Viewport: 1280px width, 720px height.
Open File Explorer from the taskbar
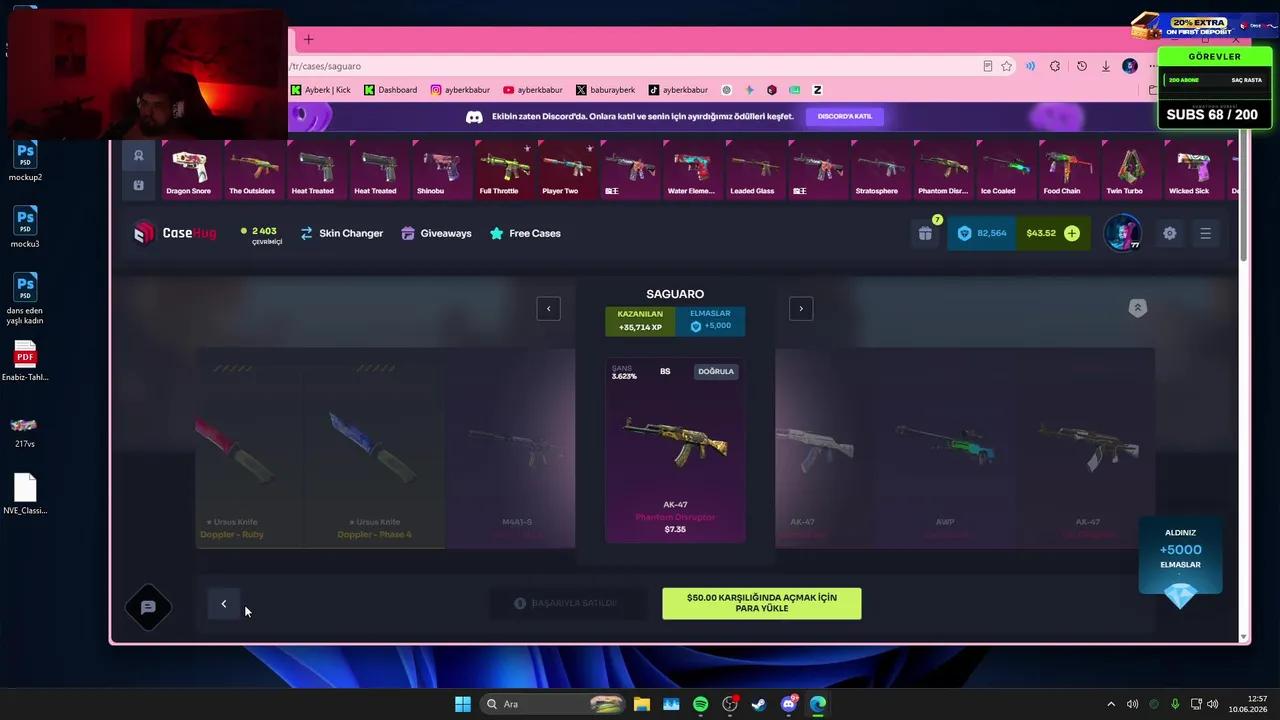[x=641, y=704]
